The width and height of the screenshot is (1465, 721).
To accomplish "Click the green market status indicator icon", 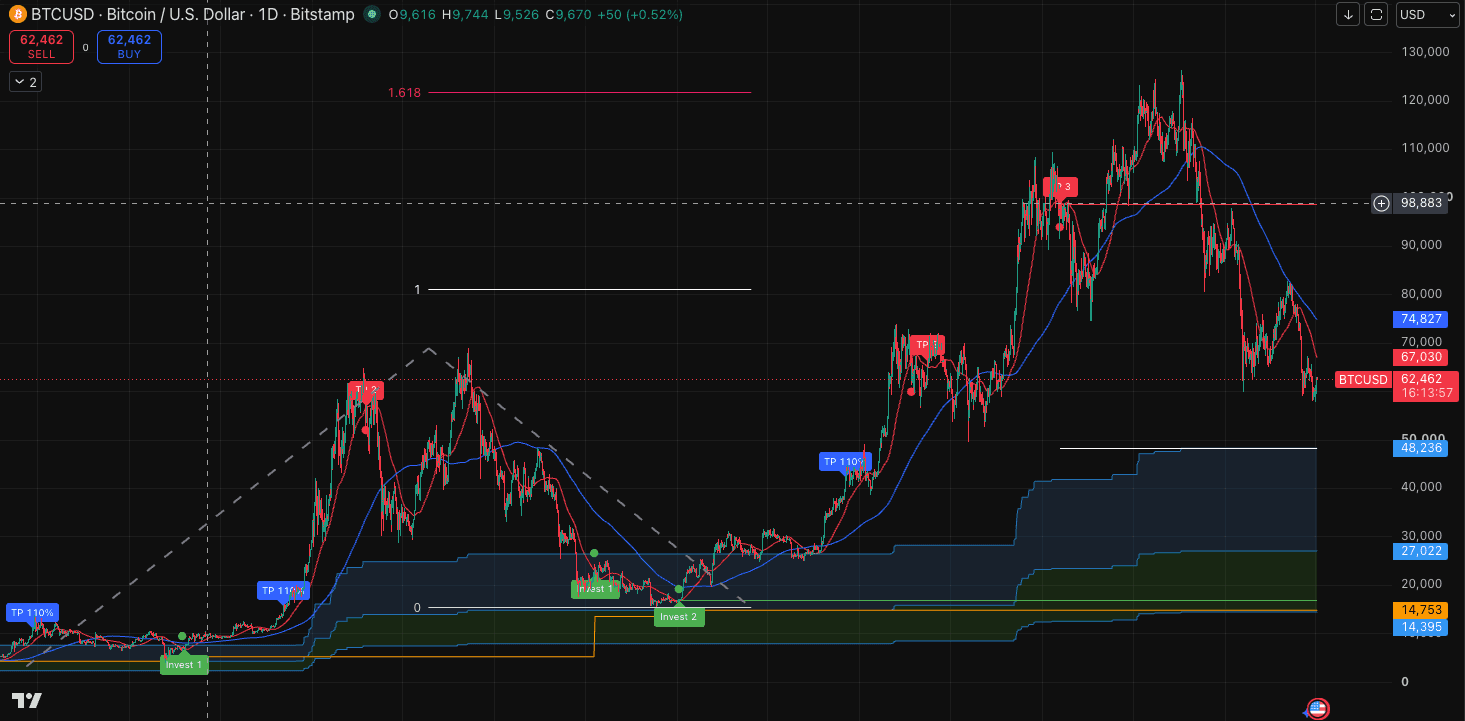I will 372,15.
